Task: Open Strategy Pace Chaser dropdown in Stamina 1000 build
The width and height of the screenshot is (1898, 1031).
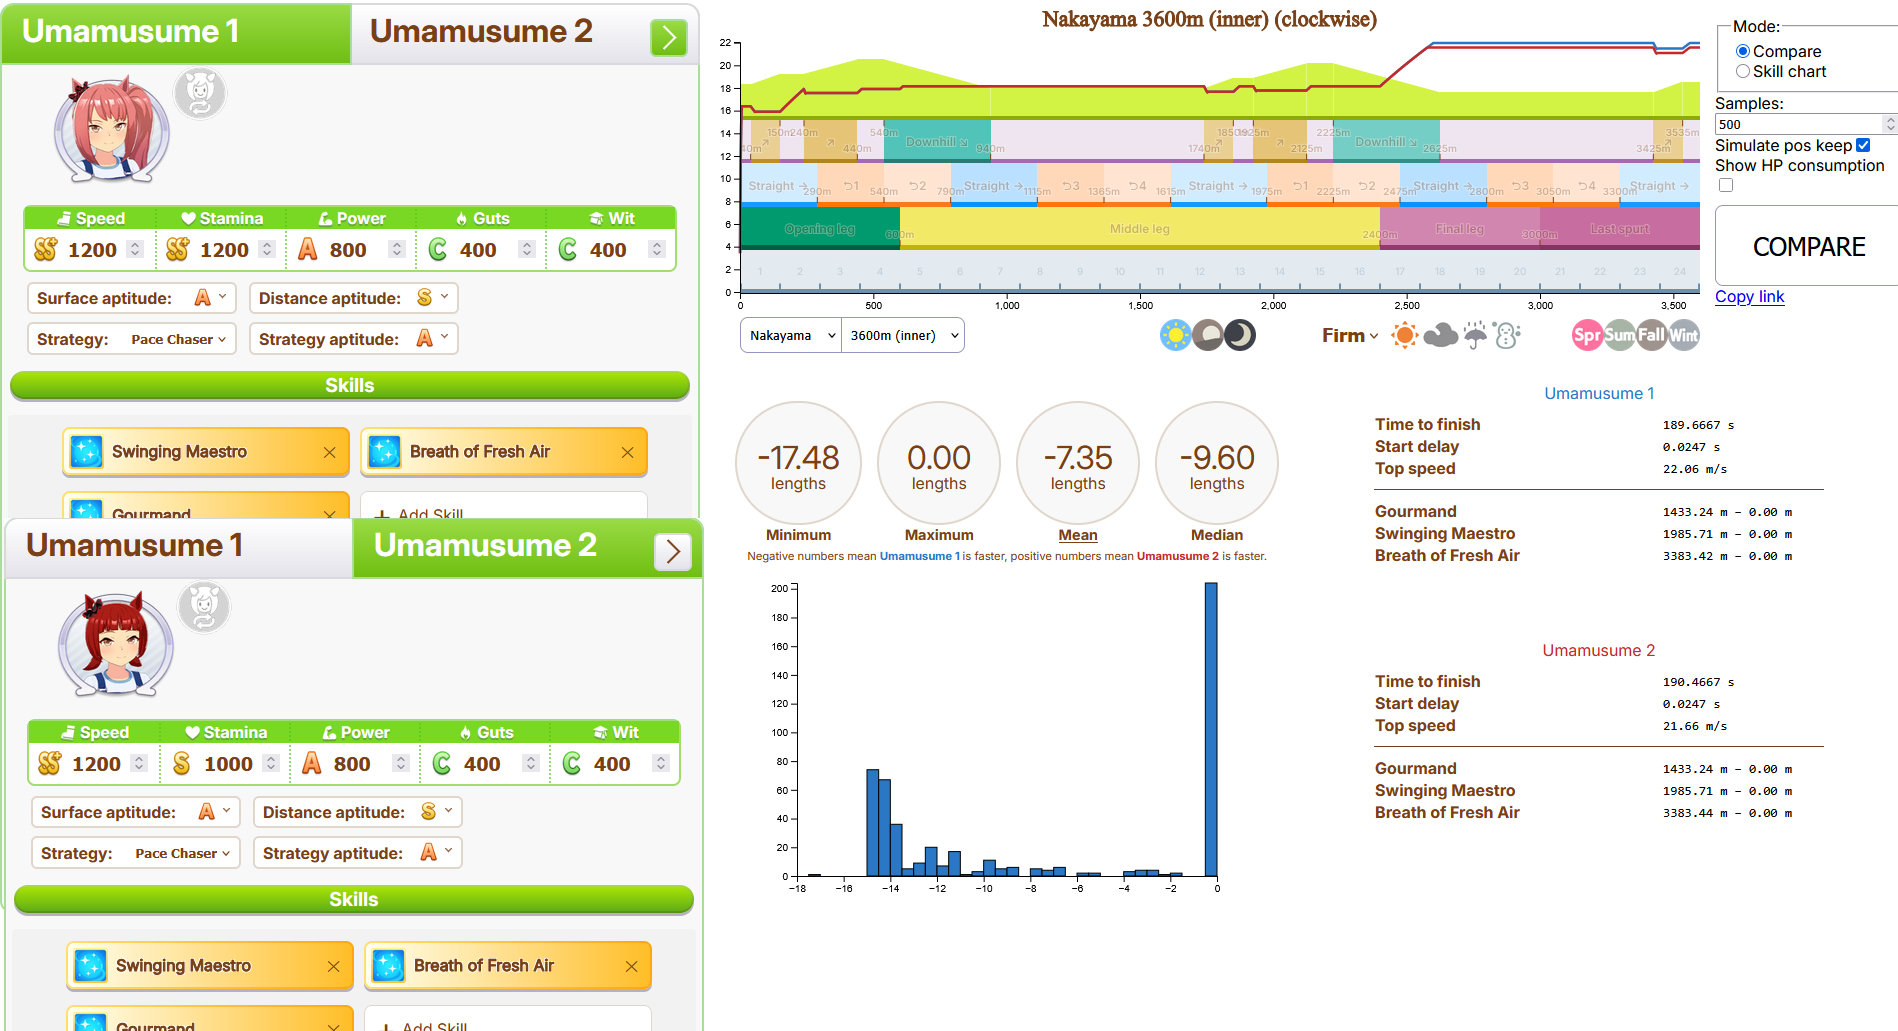Action: click(136, 853)
